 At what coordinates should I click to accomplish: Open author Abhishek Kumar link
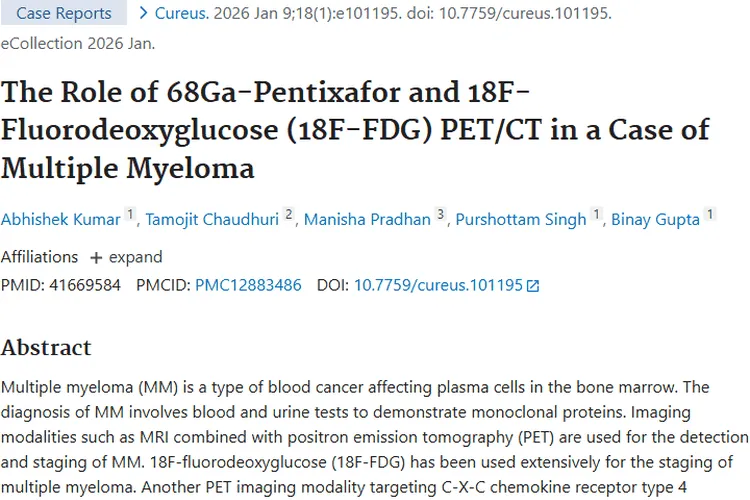coord(59,219)
